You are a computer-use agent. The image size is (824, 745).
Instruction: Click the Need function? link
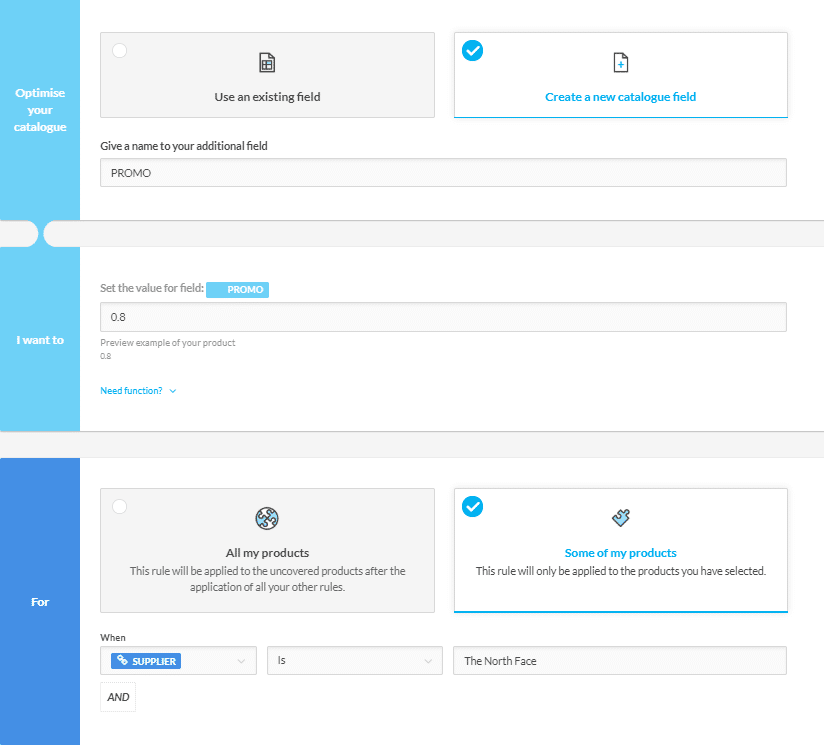(131, 391)
